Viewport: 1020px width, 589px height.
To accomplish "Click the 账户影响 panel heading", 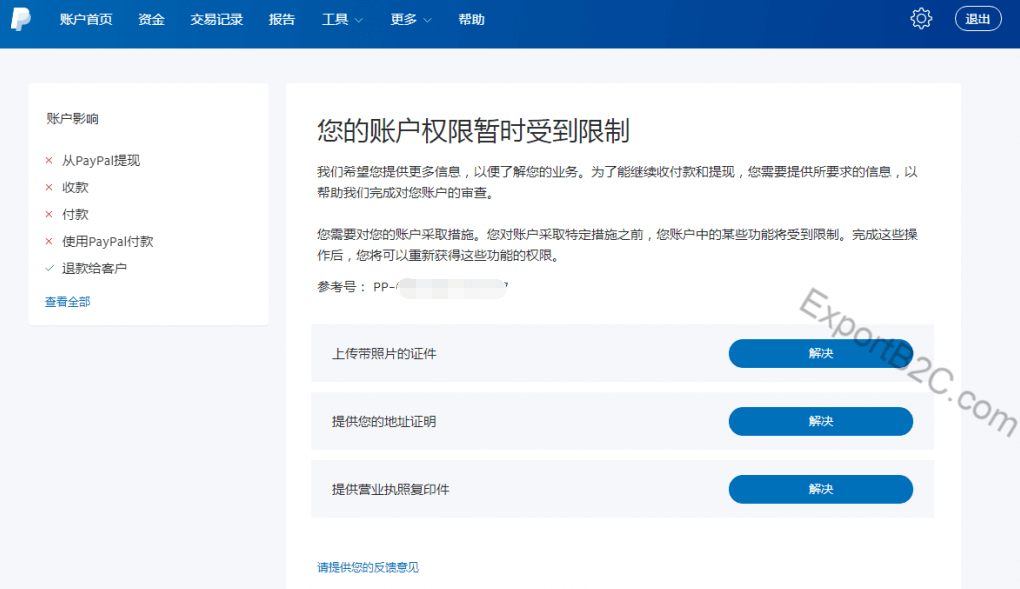I will coord(72,118).
